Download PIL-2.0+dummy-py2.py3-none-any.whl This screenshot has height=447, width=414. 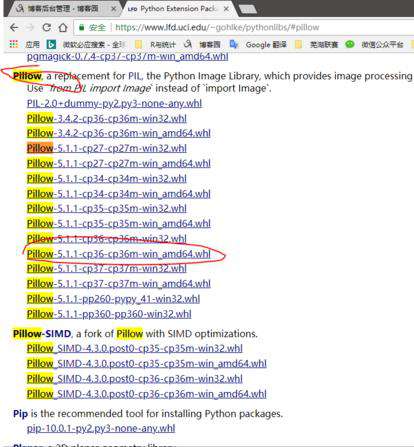[x=114, y=103]
